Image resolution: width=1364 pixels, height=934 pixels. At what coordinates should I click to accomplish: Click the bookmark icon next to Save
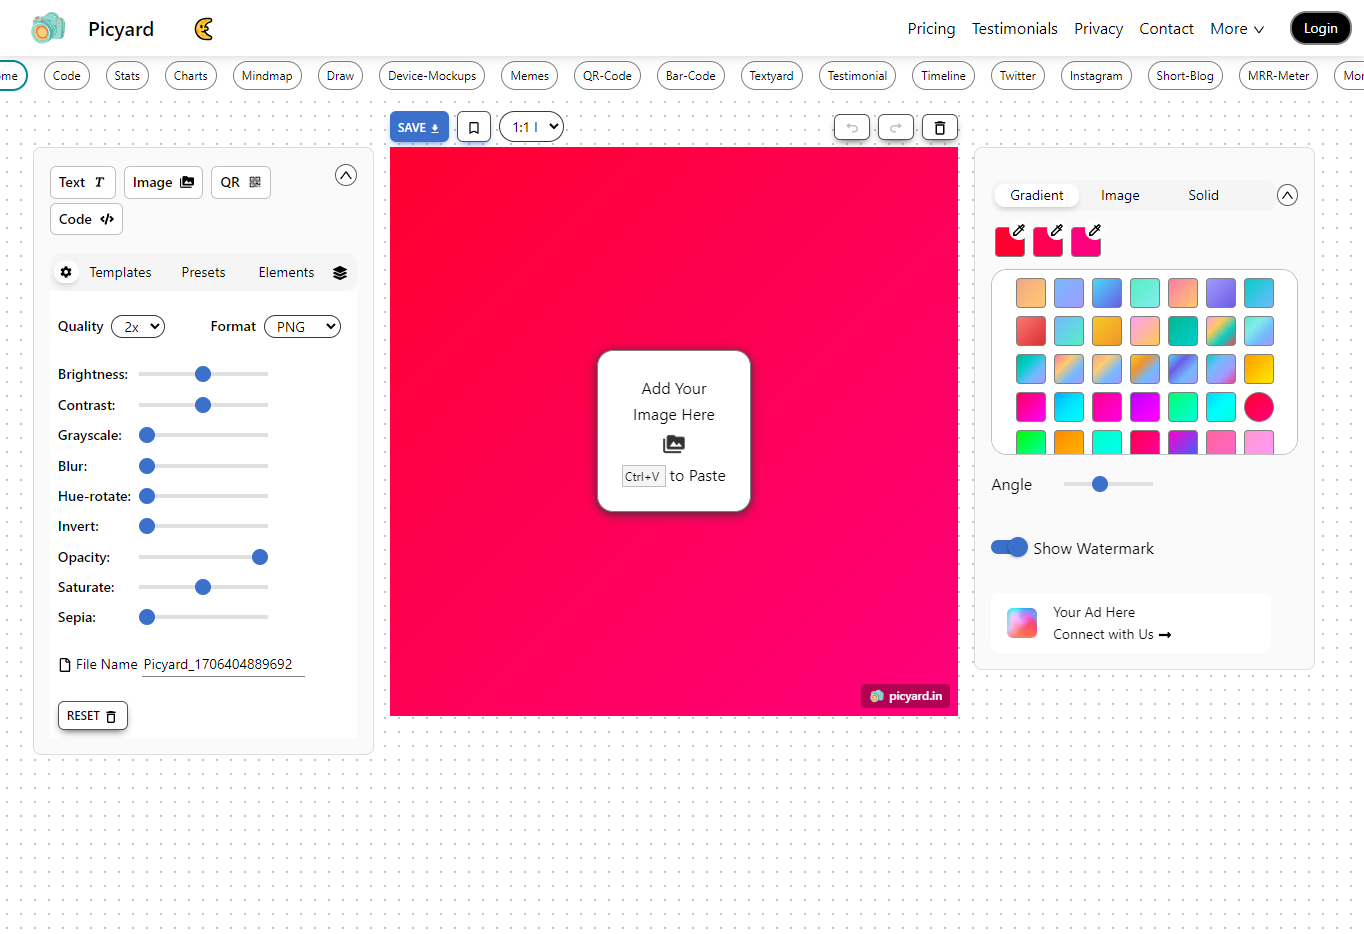(474, 127)
